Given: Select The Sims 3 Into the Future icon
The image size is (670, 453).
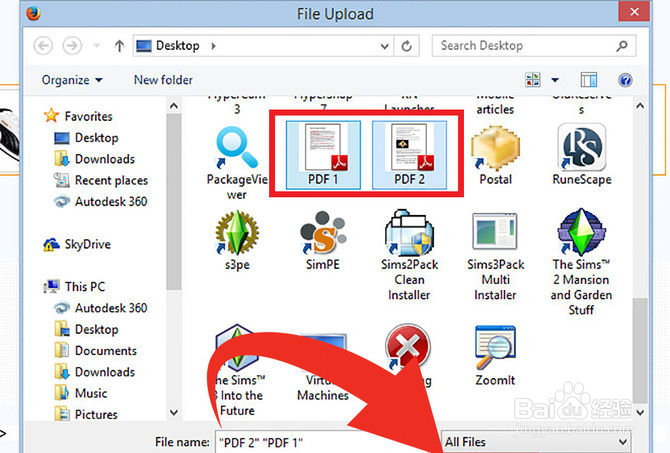Looking at the screenshot, I should 237,371.
